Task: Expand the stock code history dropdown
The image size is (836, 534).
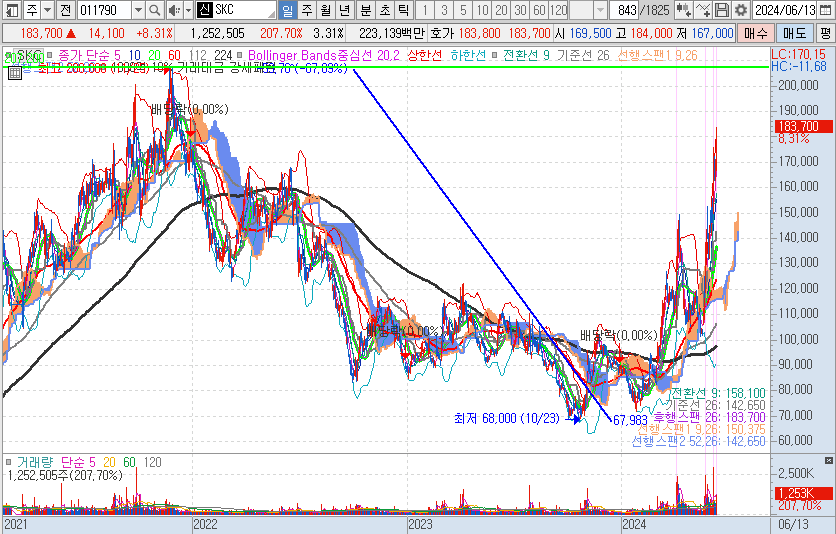Action: [x=138, y=10]
